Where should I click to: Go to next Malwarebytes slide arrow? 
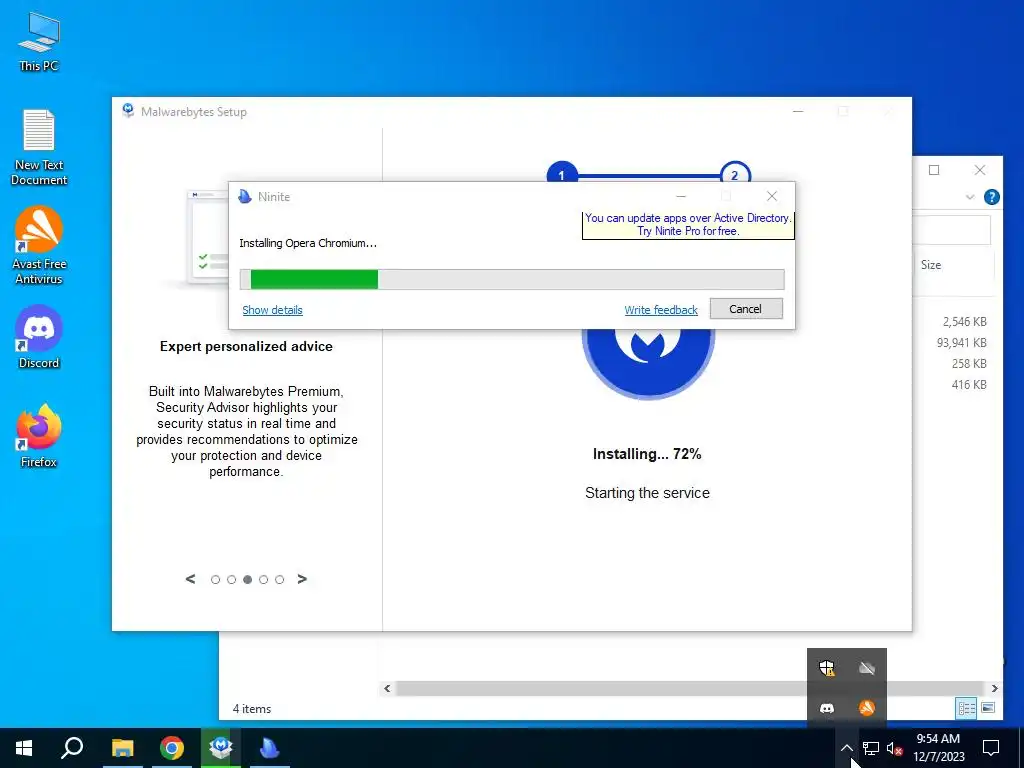[x=302, y=579]
